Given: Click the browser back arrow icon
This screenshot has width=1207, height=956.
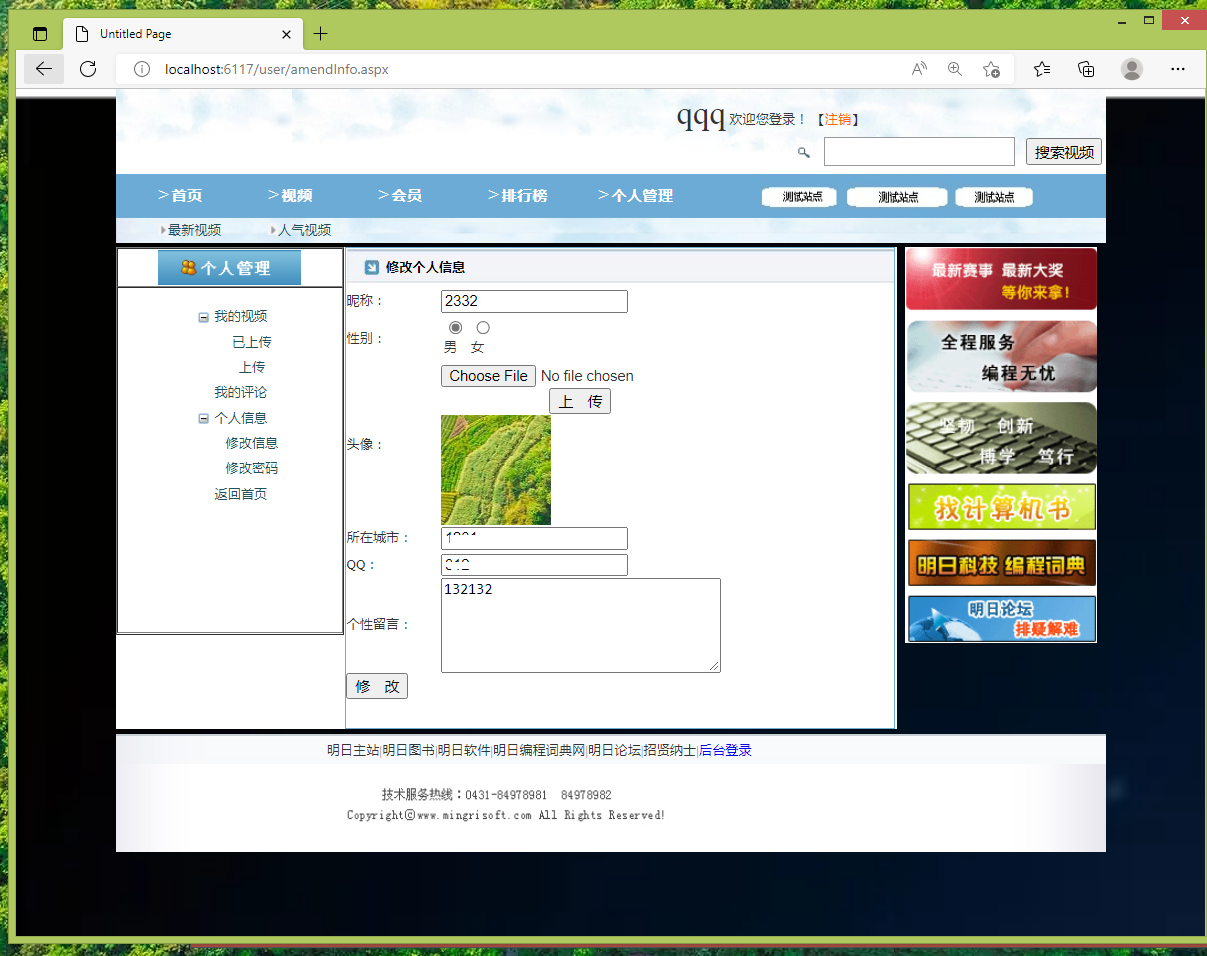Looking at the screenshot, I should (43, 69).
